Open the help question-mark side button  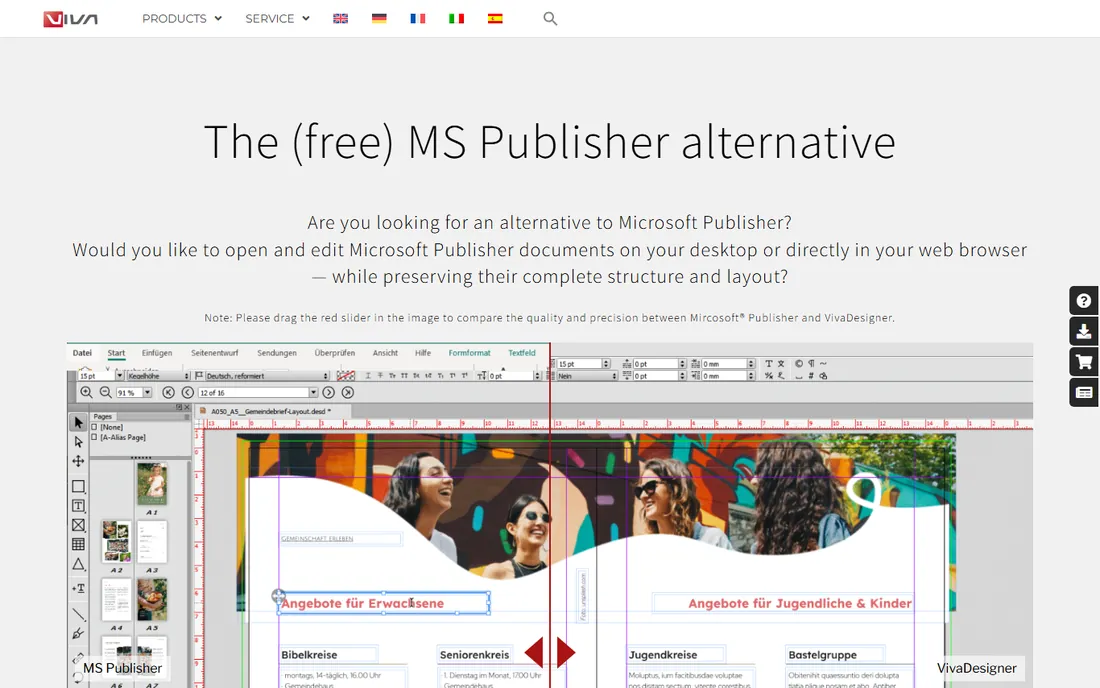coord(1084,301)
